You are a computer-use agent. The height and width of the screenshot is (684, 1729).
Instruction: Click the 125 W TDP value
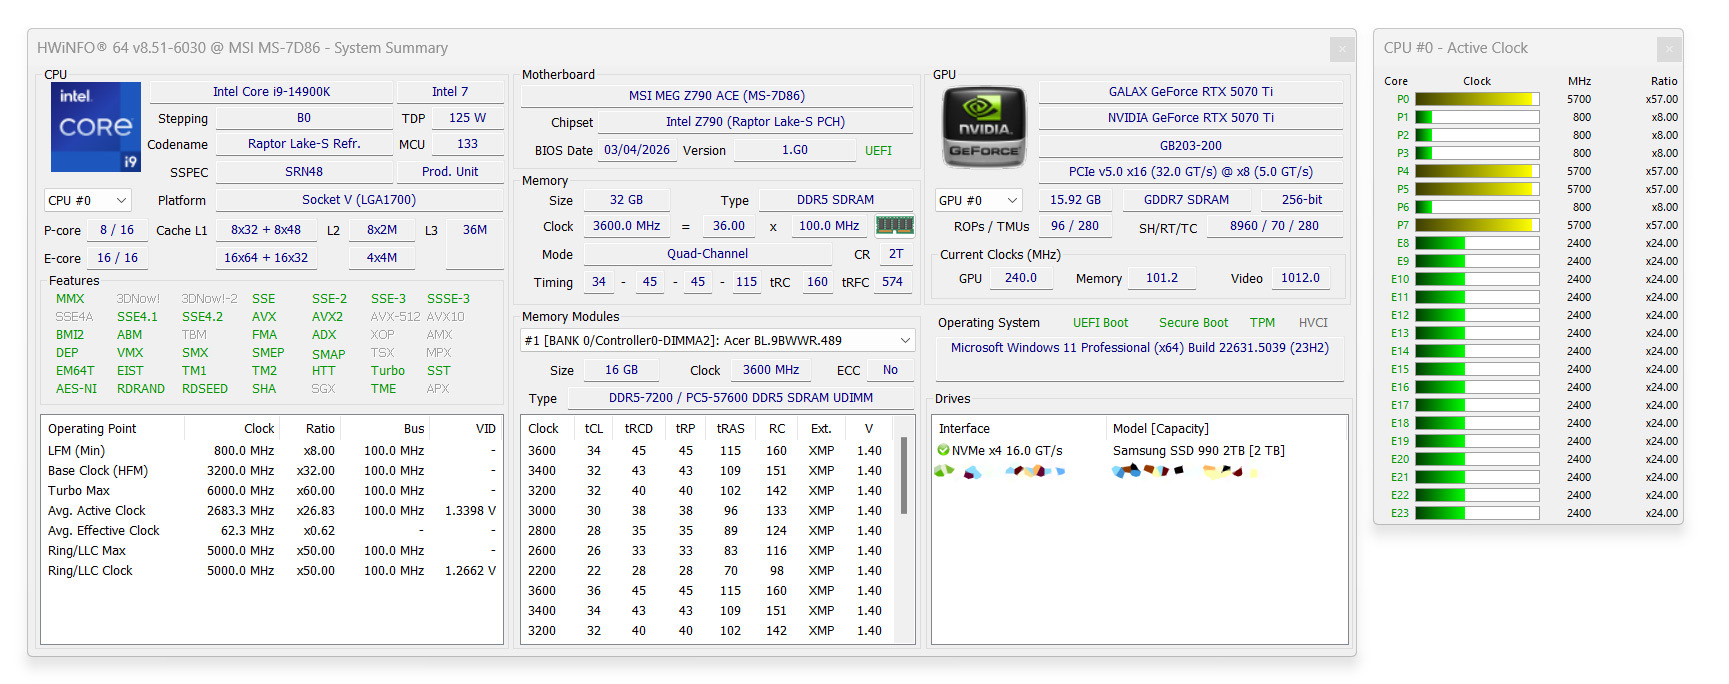(x=467, y=118)
